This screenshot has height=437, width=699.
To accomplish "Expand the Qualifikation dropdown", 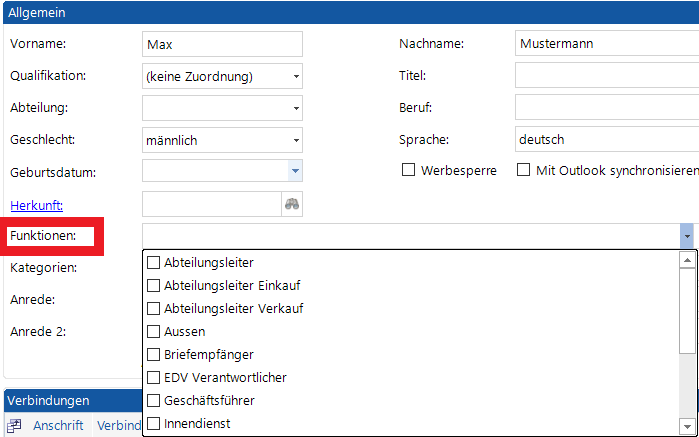I will 296,76.
